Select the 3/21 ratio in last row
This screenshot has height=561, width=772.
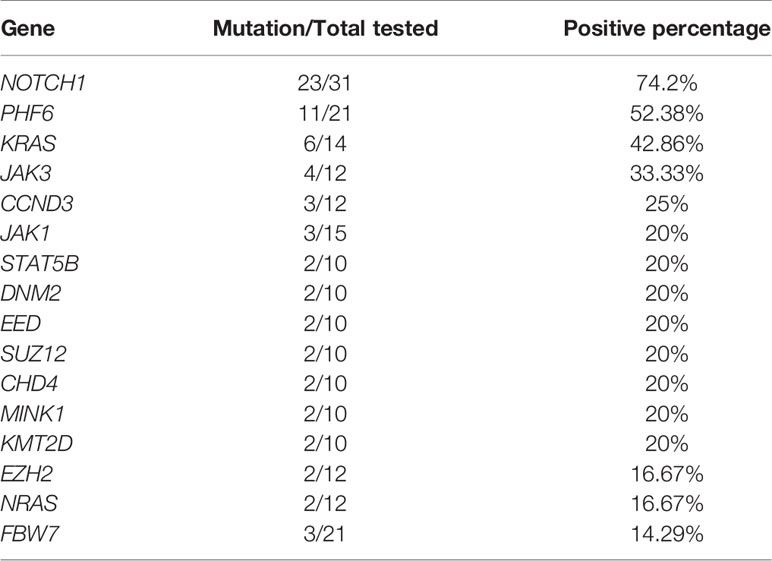tap(324, 534)
